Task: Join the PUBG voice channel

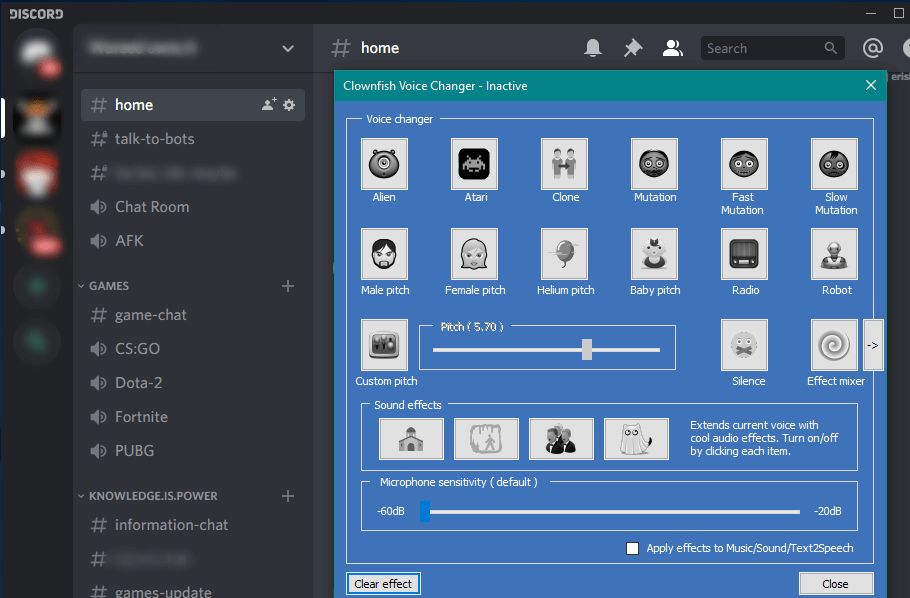Action: 193,451
